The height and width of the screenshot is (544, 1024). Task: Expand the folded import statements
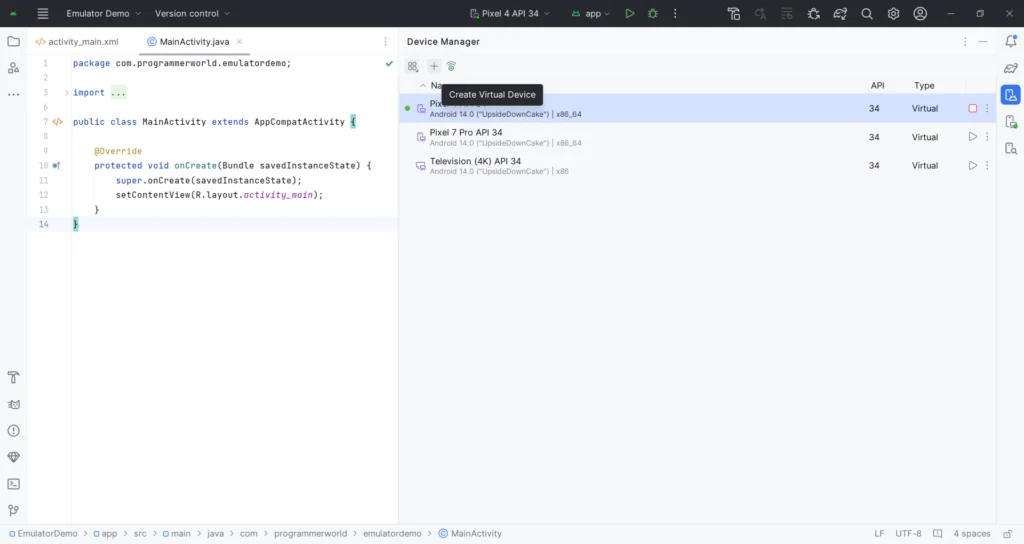pos(67,93)
